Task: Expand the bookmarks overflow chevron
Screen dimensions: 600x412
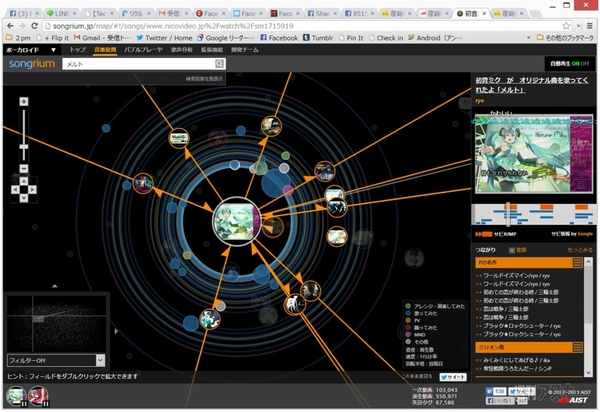Action: pyautogui.click(x=528, y=37)
